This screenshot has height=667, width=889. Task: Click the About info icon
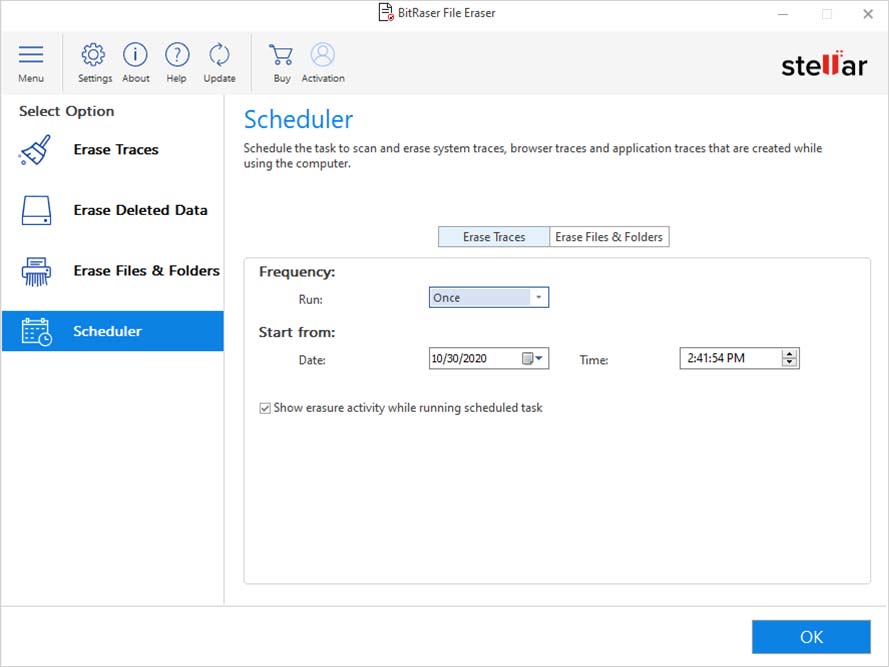(135, 55)
